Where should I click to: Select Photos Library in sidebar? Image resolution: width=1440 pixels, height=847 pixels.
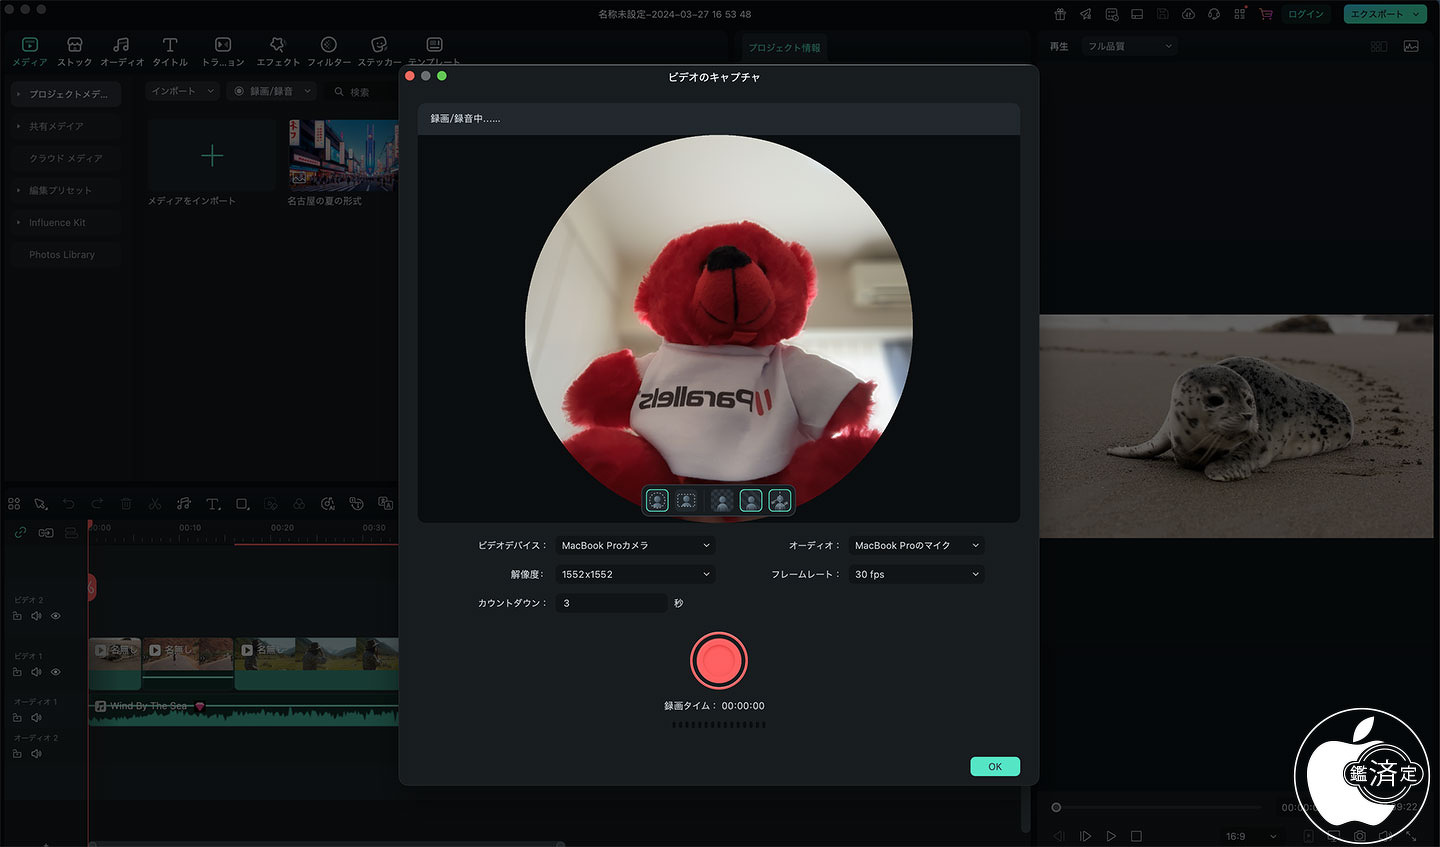click(x=66, y=254)
